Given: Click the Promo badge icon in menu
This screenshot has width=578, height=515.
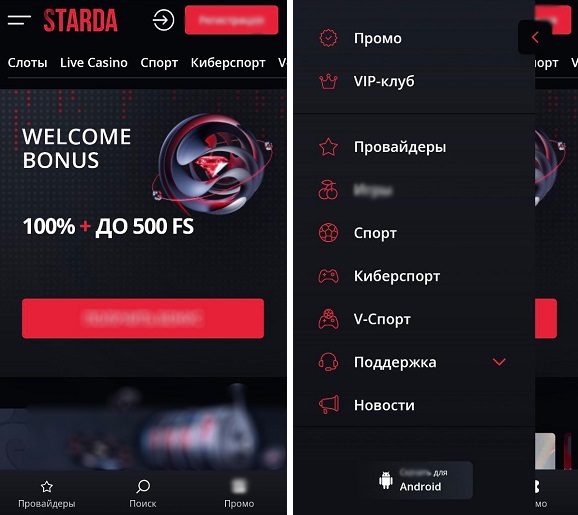Looking at the screenshot, I should (328, 38).
